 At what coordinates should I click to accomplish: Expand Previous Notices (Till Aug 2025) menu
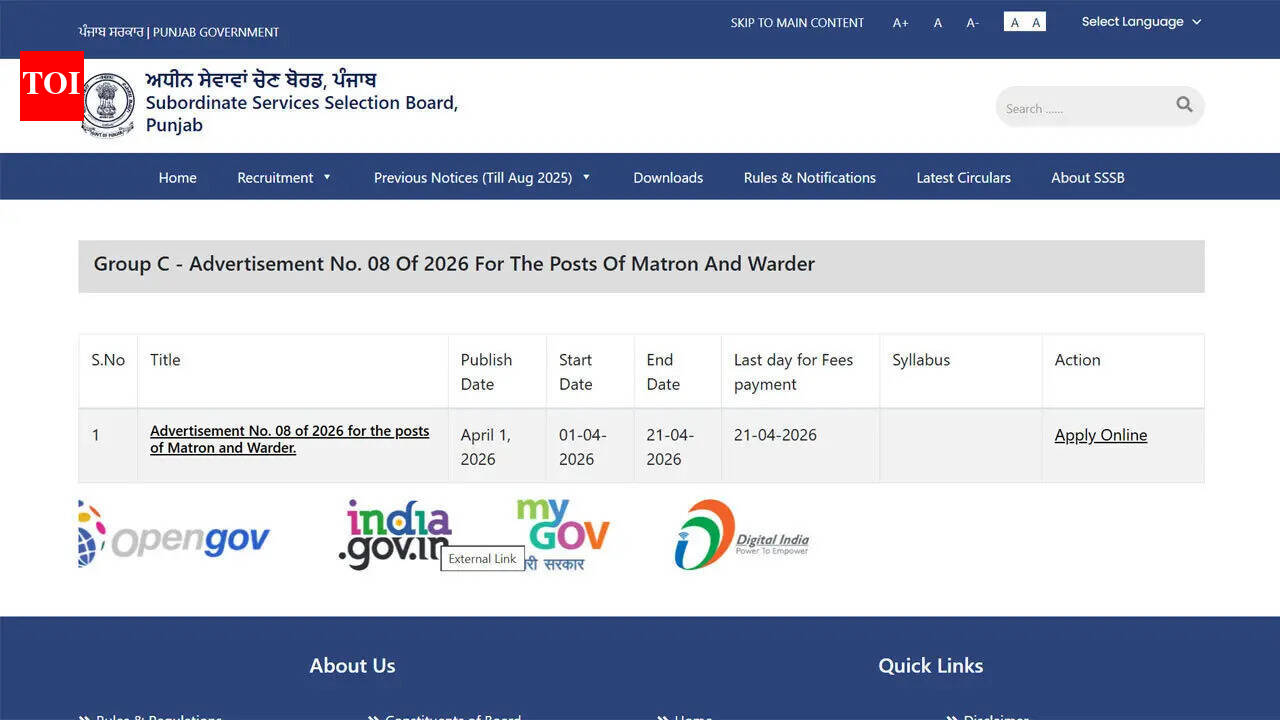pos(482,178)
